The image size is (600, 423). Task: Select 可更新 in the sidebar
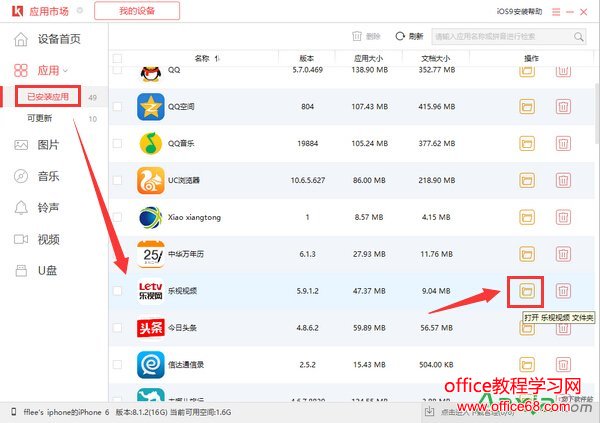click(x=39, y=118)
